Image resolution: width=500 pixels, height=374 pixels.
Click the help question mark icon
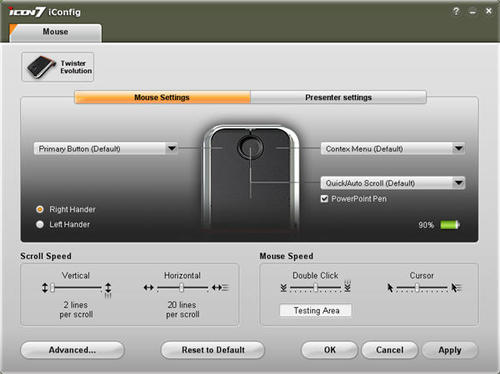[456, 11]
